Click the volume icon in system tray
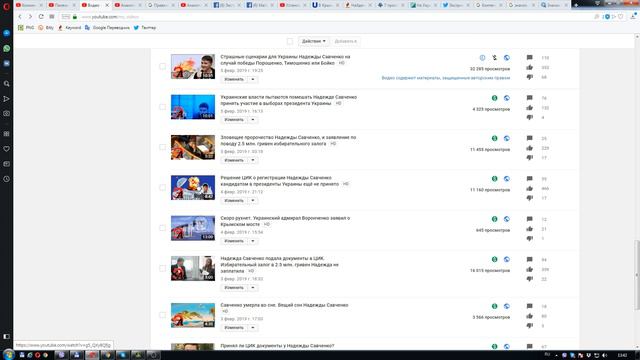This screenshot has width=640, height=360. (604, 355)
